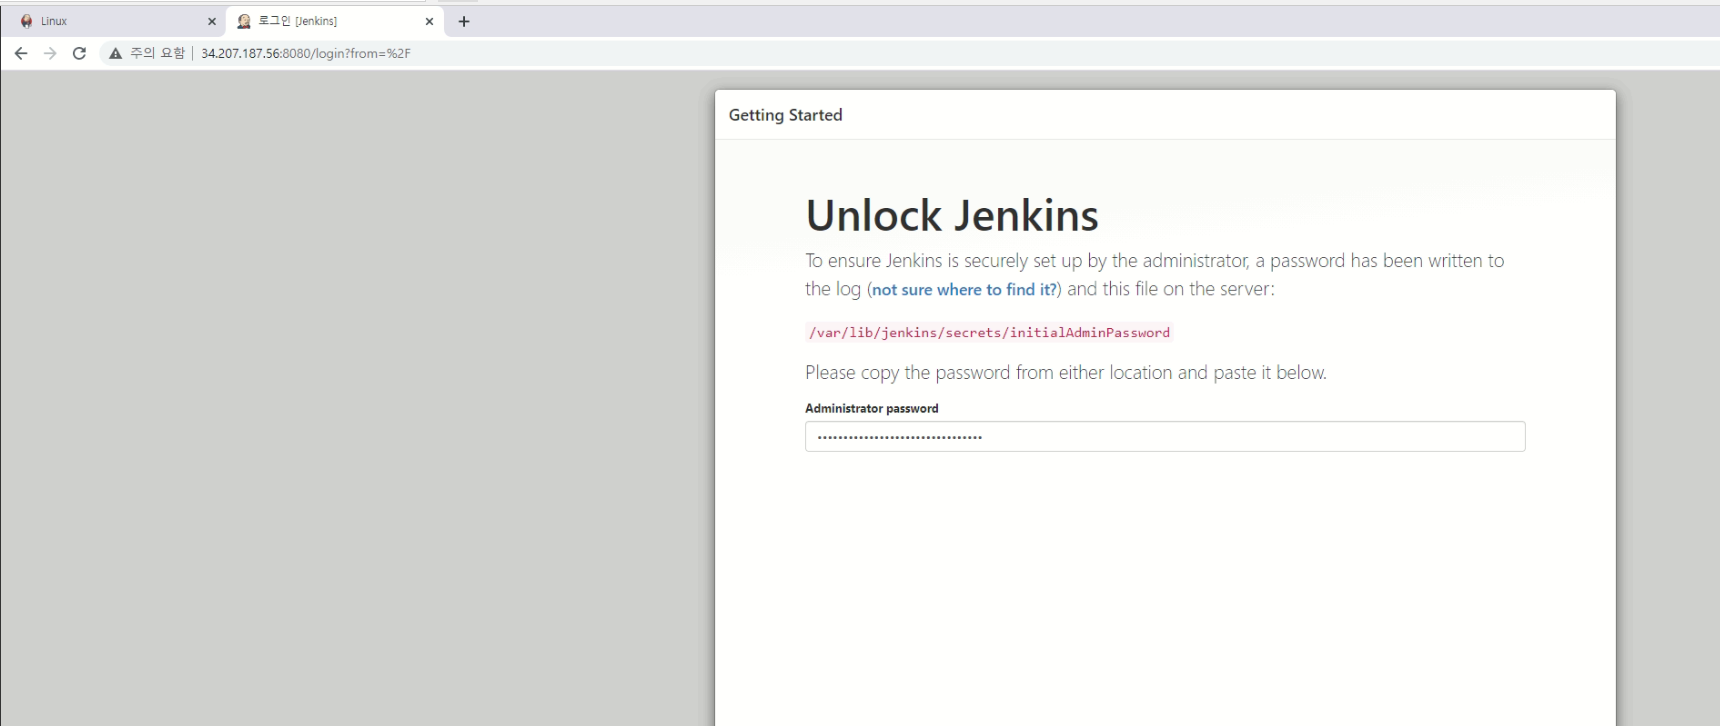The image size is (1720, 726).
Task: Select the 로그인 [Jenkins] tab
Action: coord(335,21)
